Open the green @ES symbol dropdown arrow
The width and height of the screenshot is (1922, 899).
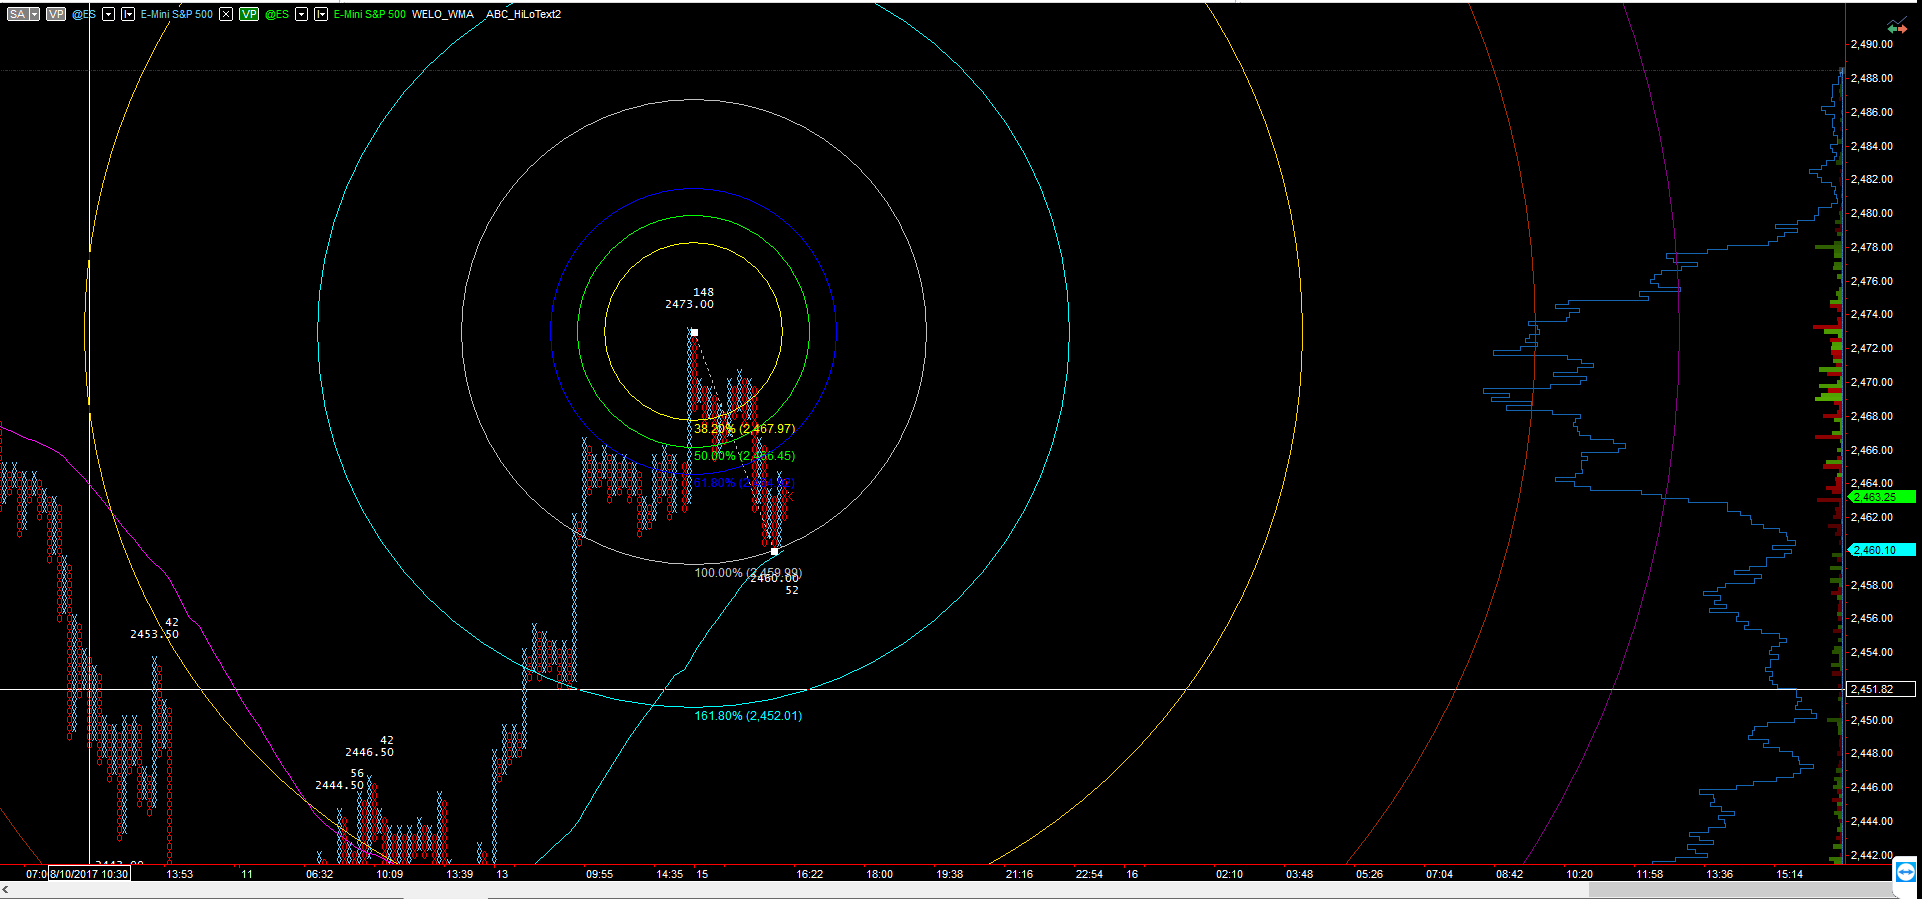coord(301,14)
